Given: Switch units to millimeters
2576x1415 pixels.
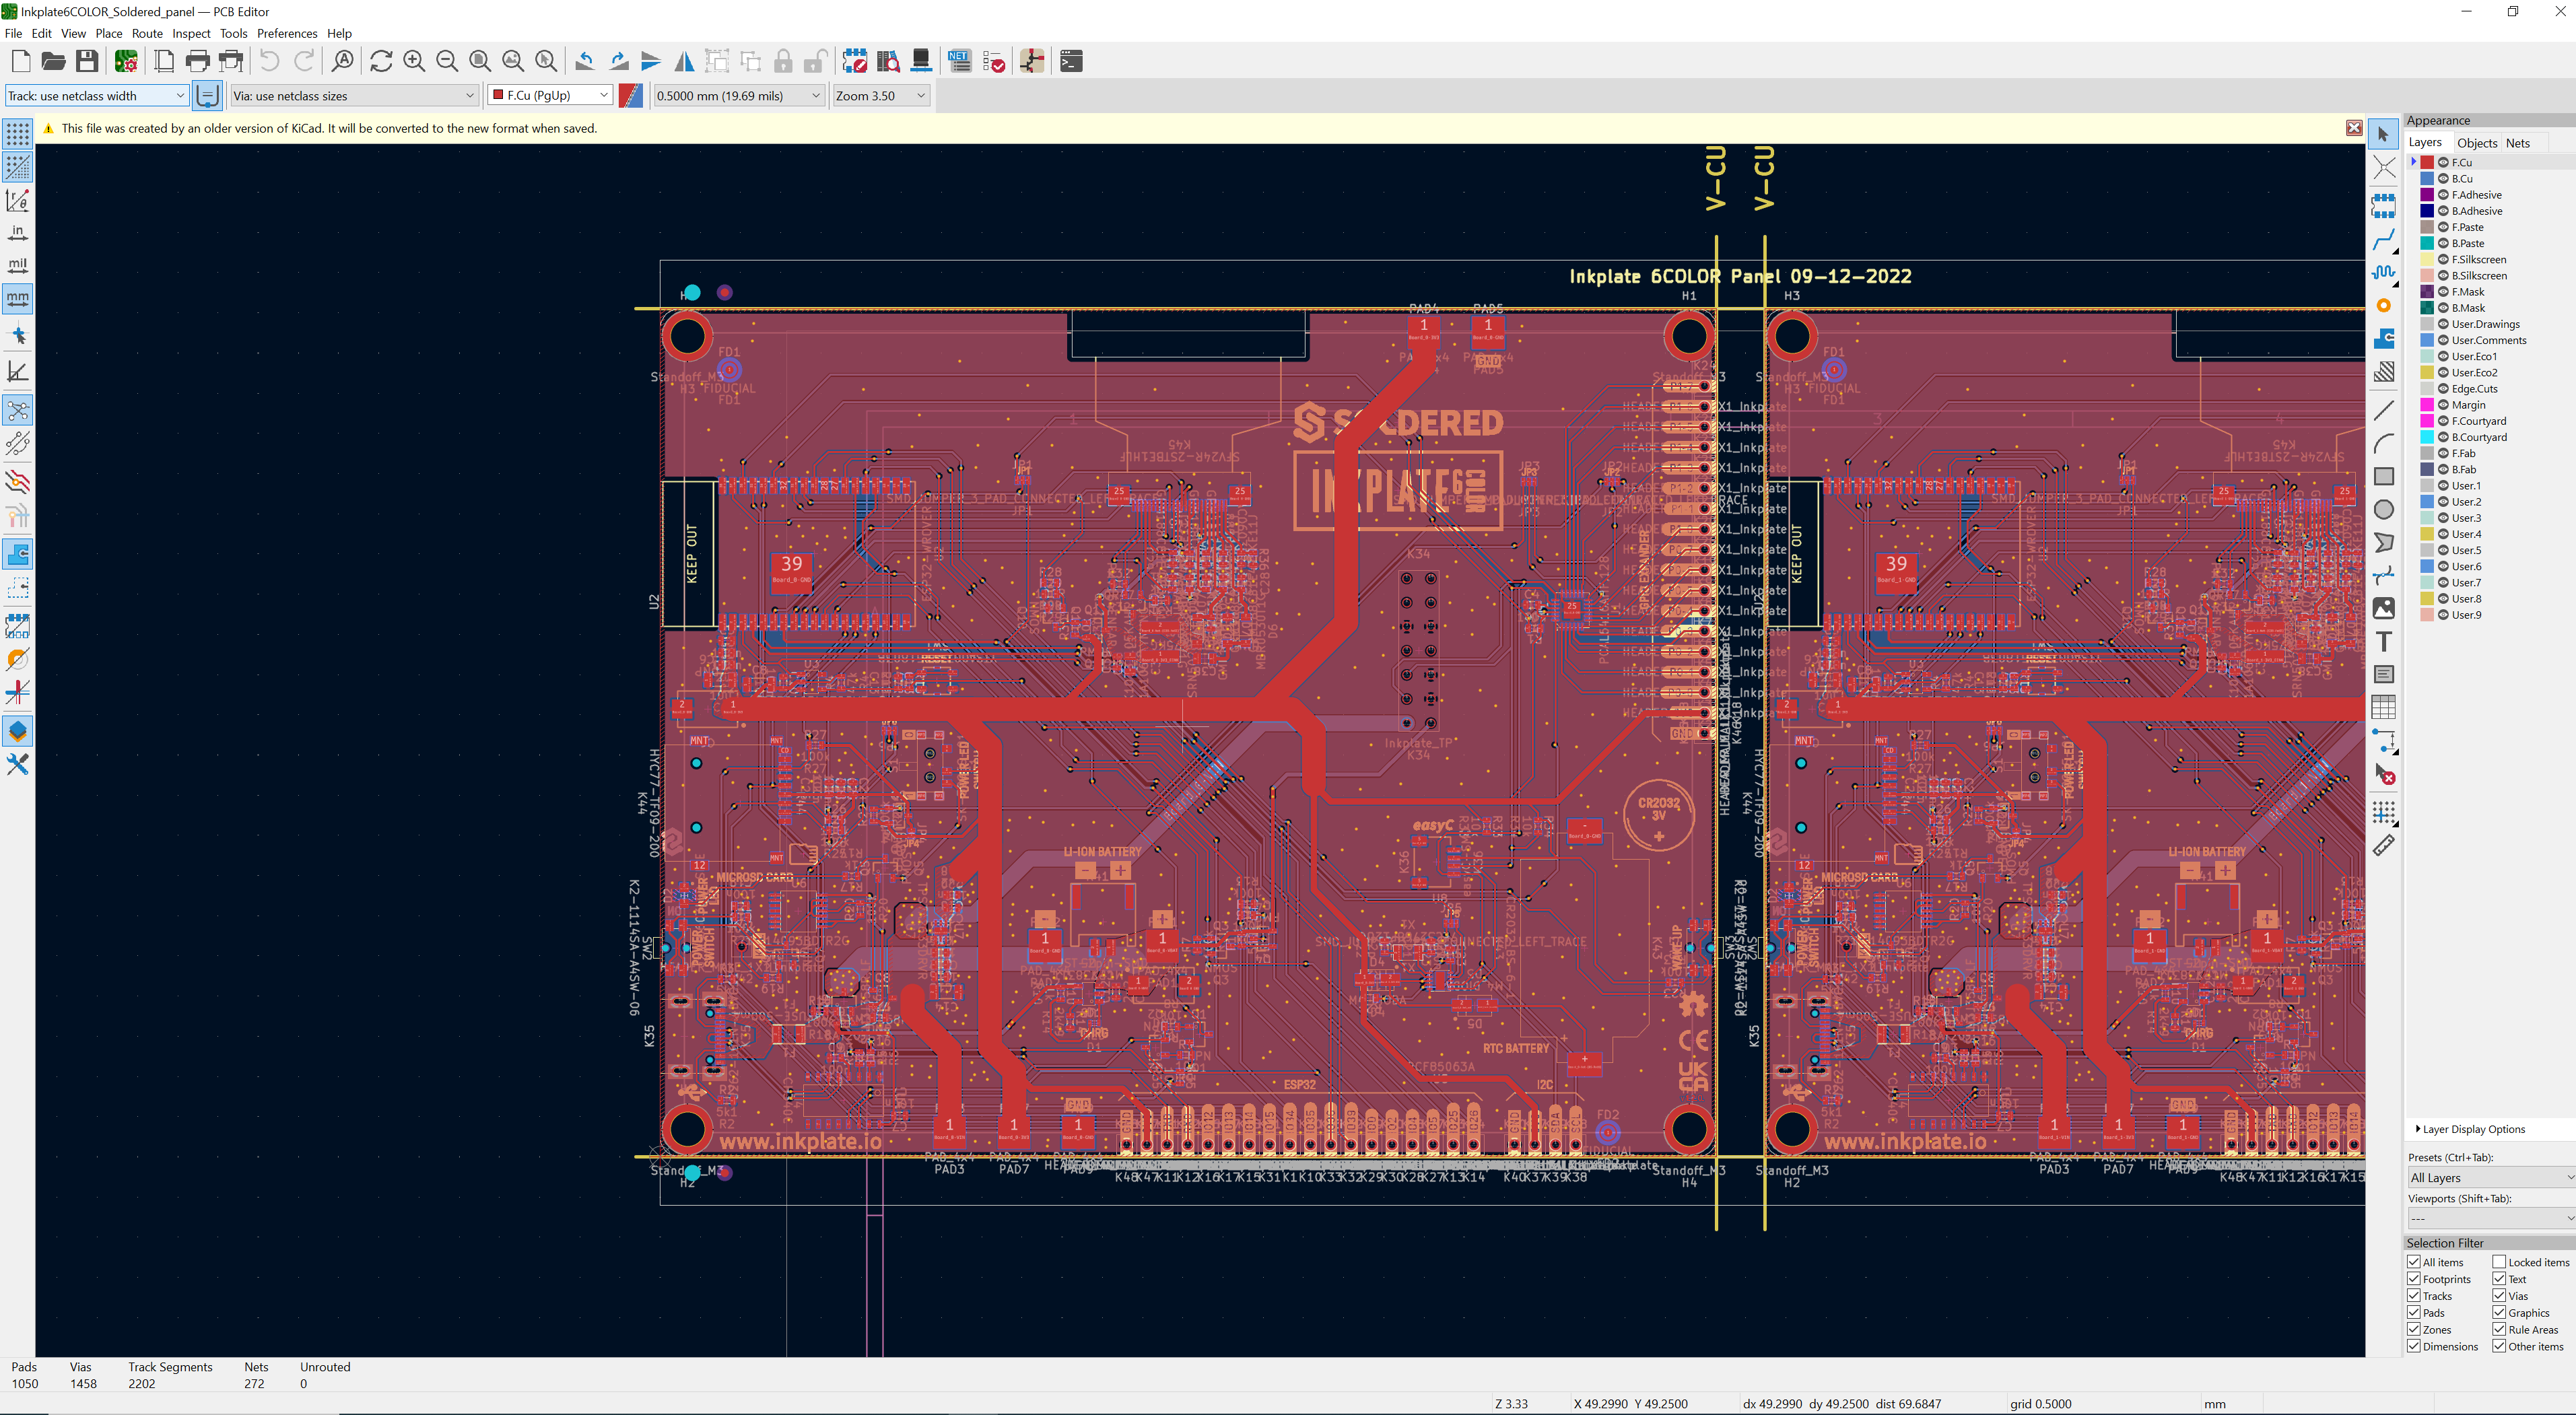Looking at the screenshot, I should 18,298.
